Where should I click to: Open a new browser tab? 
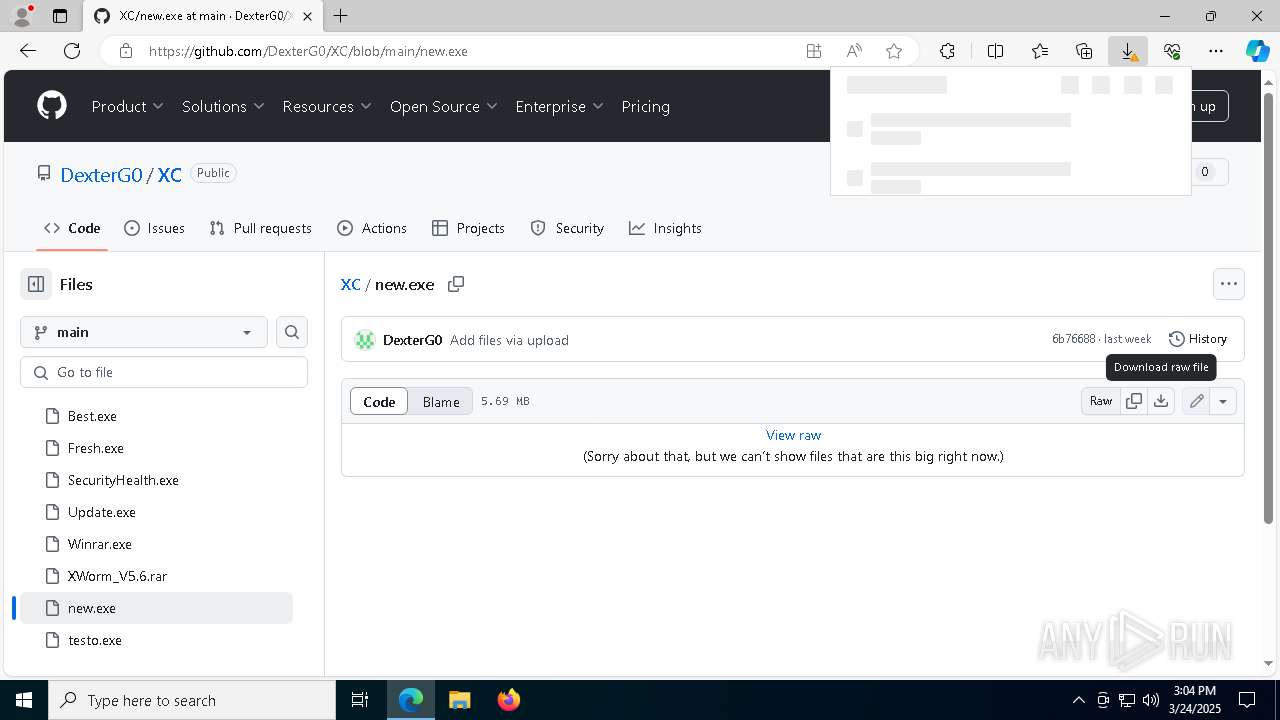(341, 16)
